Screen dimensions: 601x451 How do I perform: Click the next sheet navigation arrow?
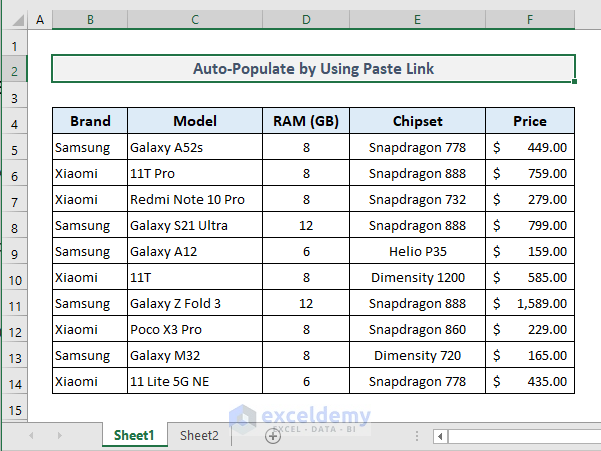click(59, 436)
